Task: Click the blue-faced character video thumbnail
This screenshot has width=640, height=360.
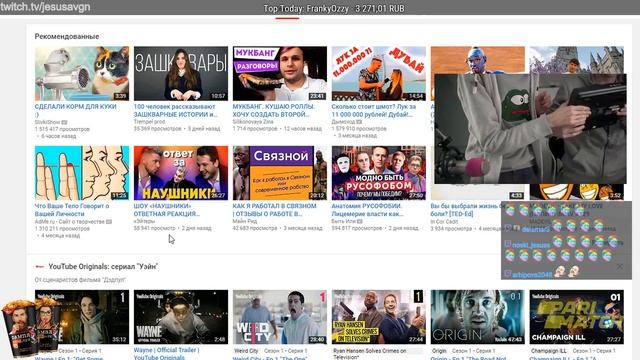Action: (x=478, y=60)
